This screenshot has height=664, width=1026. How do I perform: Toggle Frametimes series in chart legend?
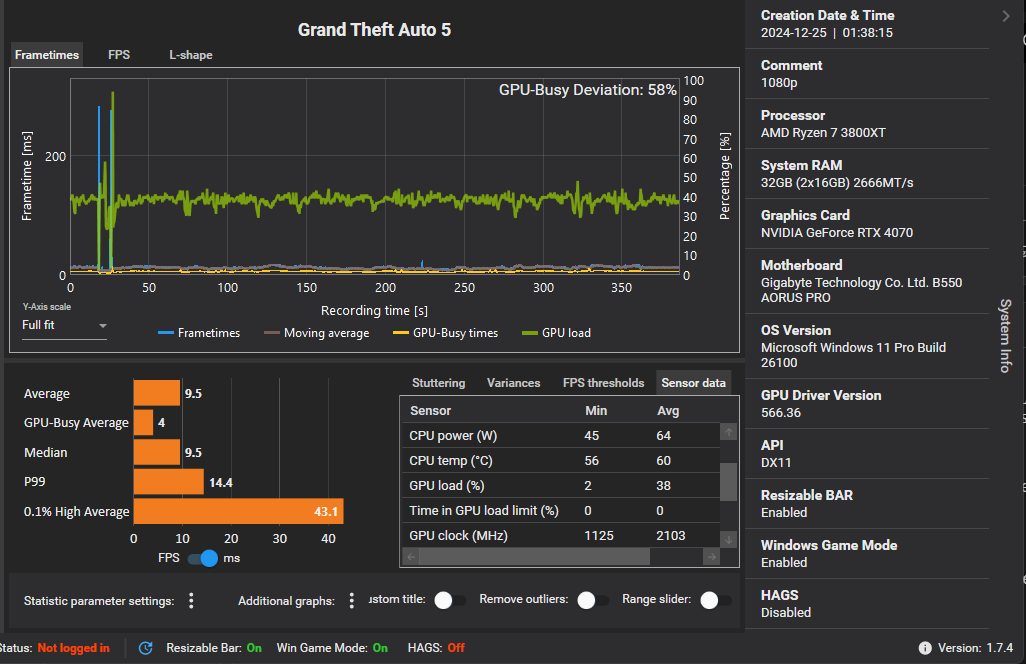pyautogui.click(x=199, y=333)
